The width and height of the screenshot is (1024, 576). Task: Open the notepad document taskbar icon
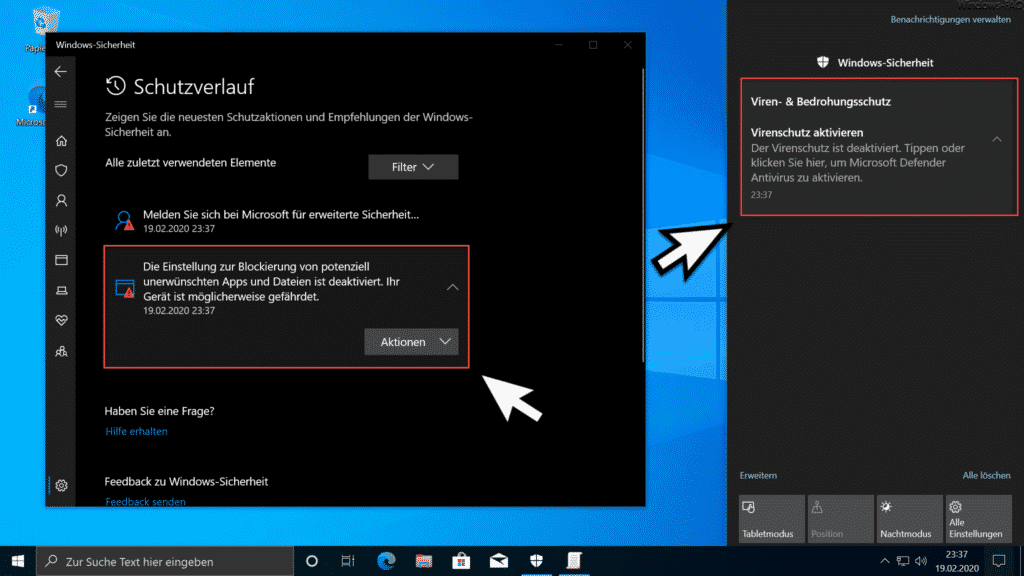[x=574, y=561]
